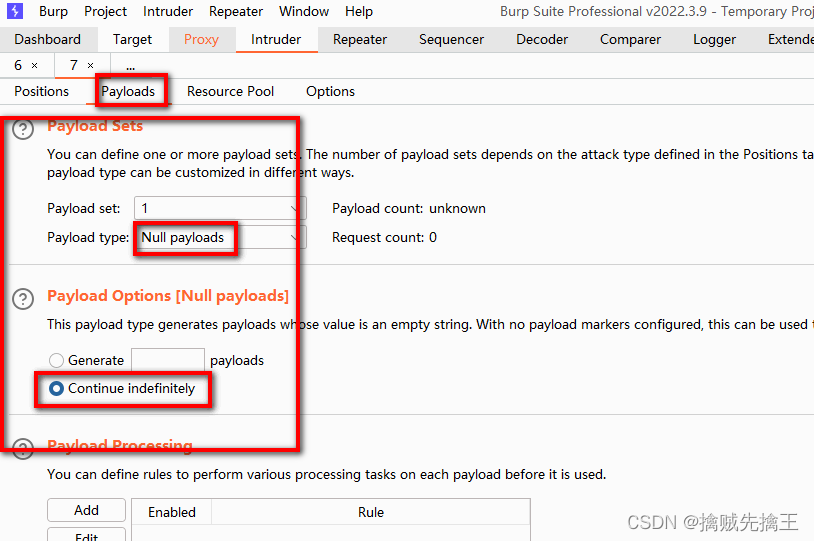
Task: Close Intruder attack tab 6
Action: click(35, 65)
